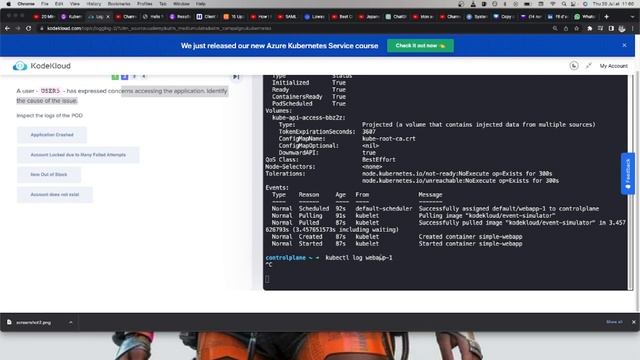The height and width of the screenshot is (360, 640).
Task: Click the controlplane prompt text
Action: [285, 258]
